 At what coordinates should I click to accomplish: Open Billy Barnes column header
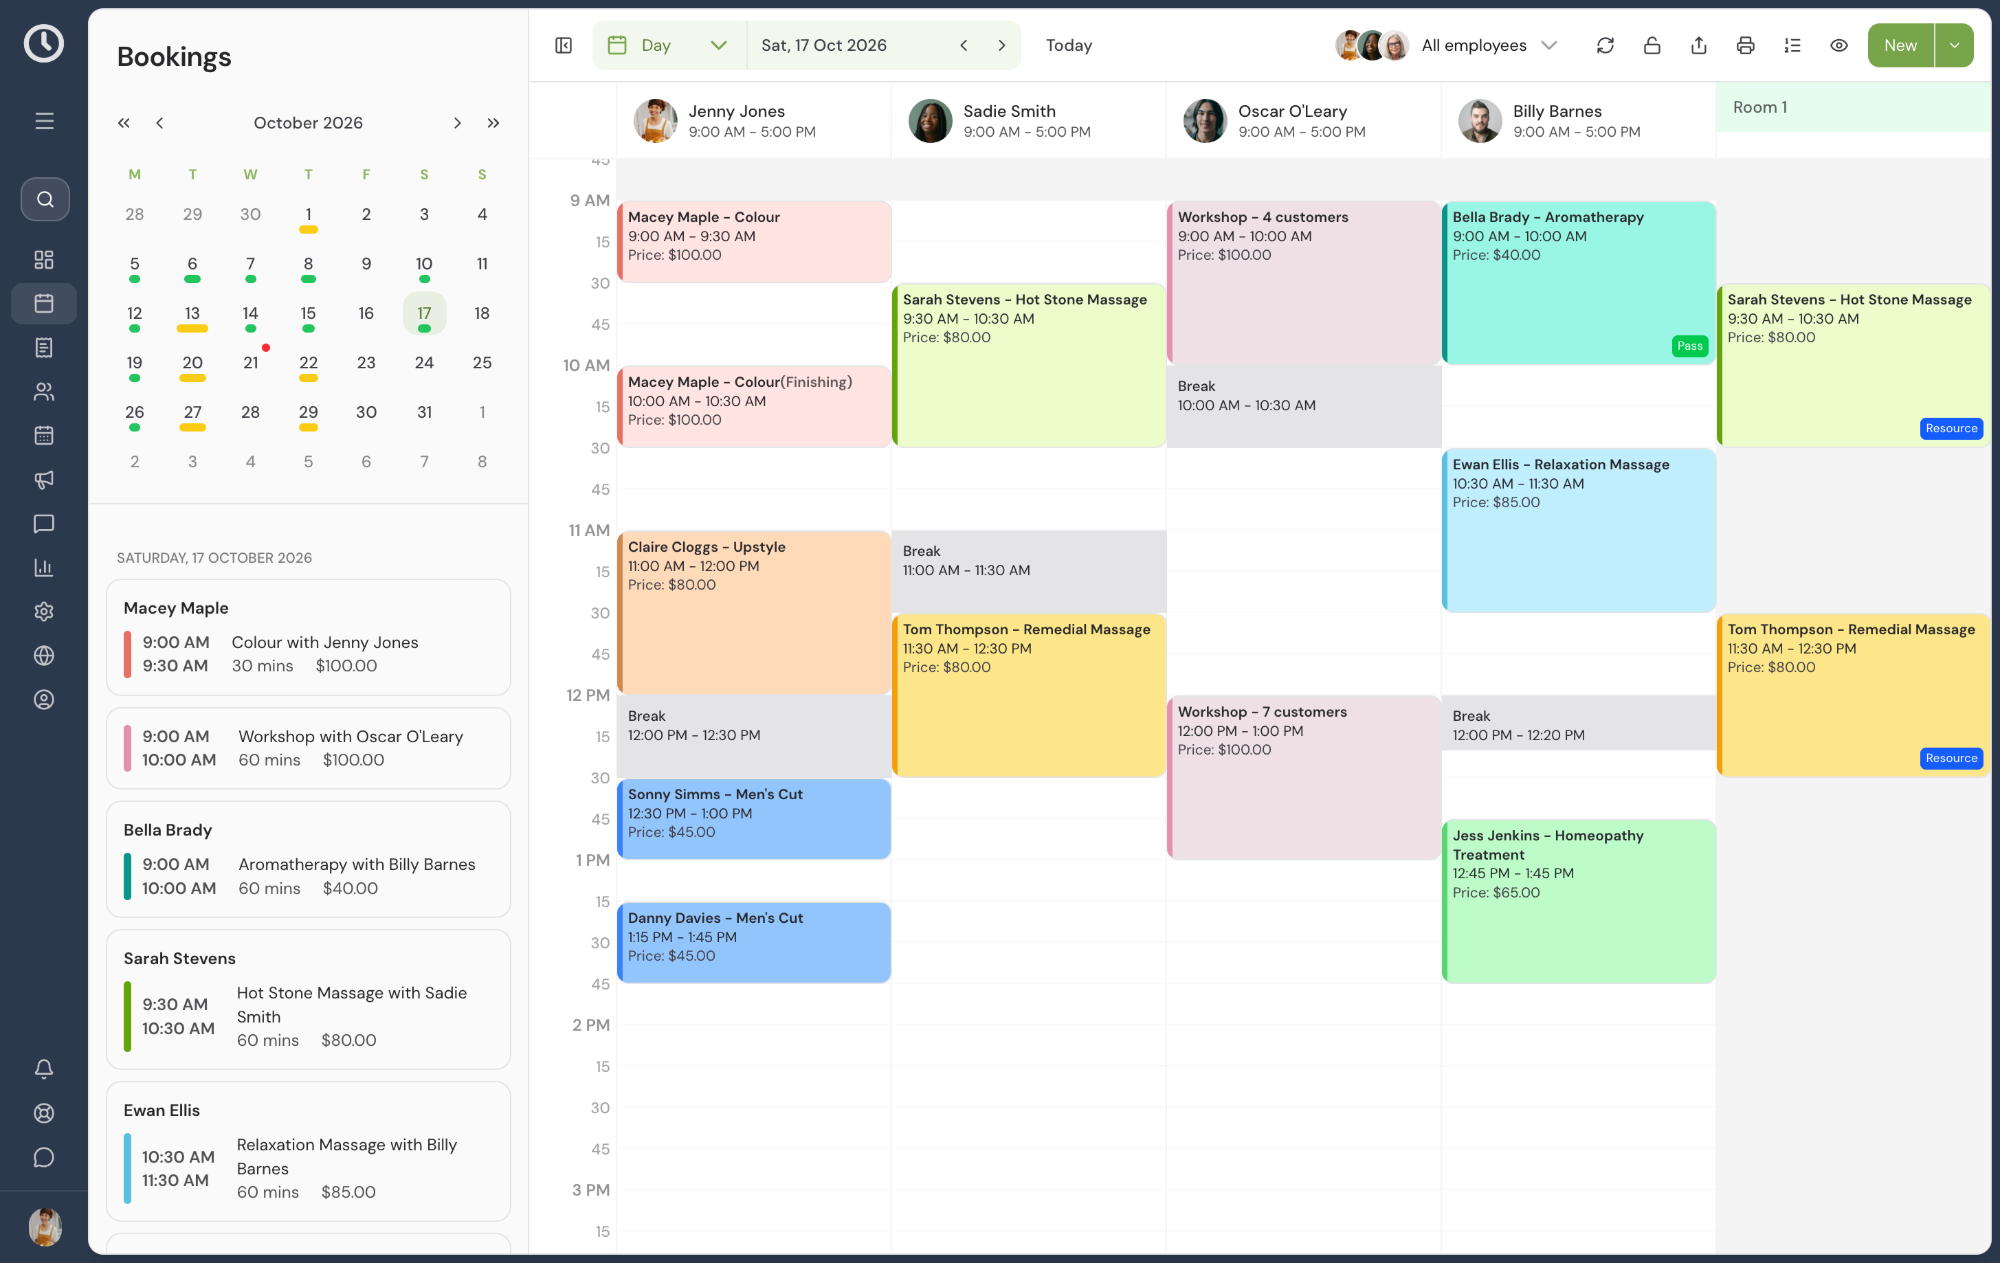point(1579,121)
